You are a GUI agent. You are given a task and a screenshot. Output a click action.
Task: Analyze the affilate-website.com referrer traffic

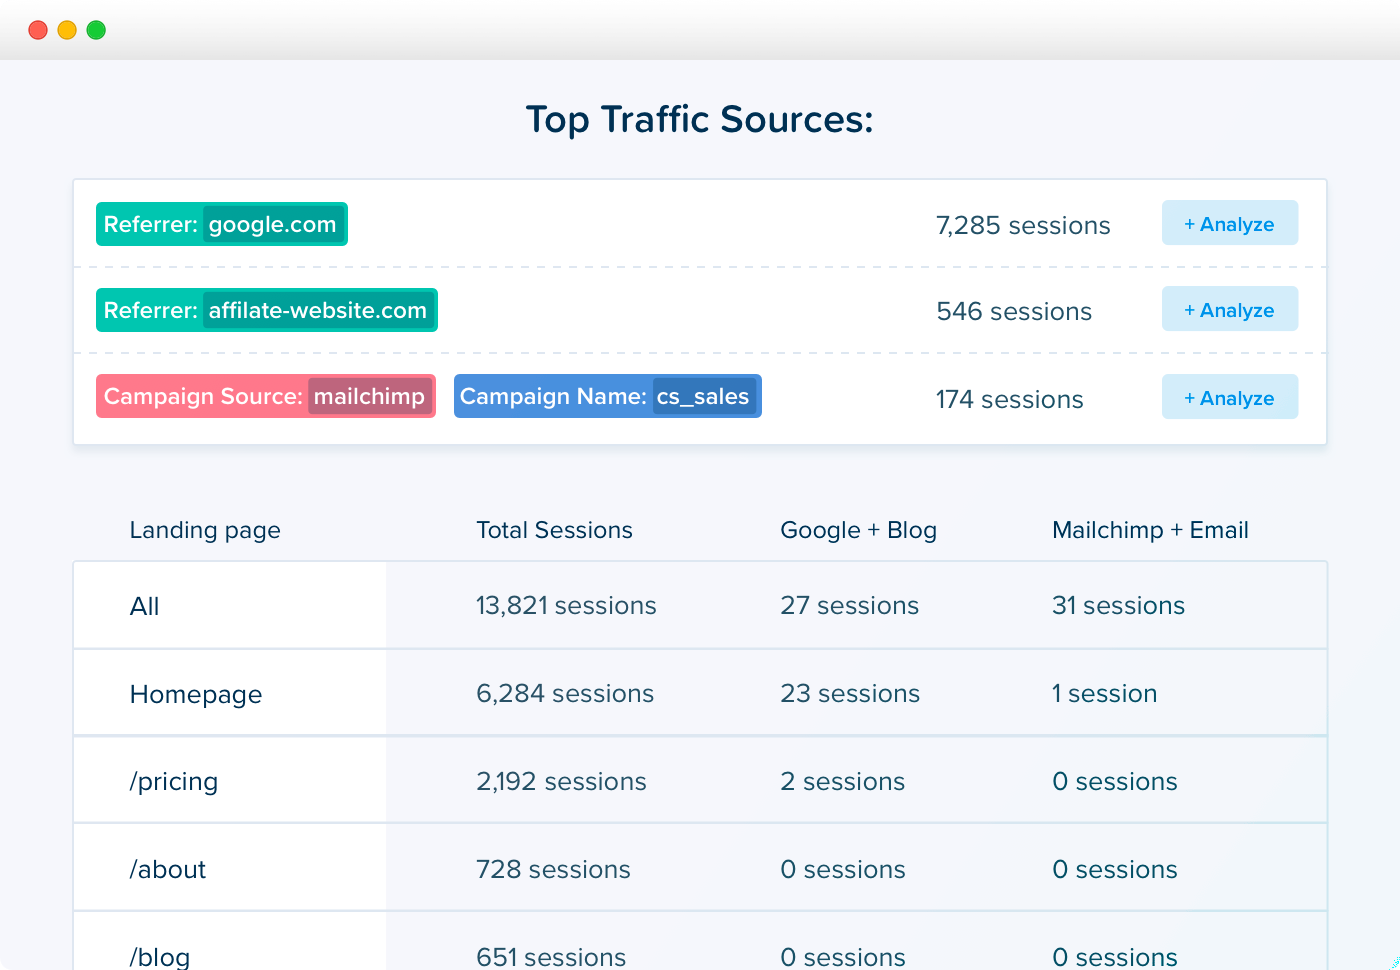(1229, 309)
